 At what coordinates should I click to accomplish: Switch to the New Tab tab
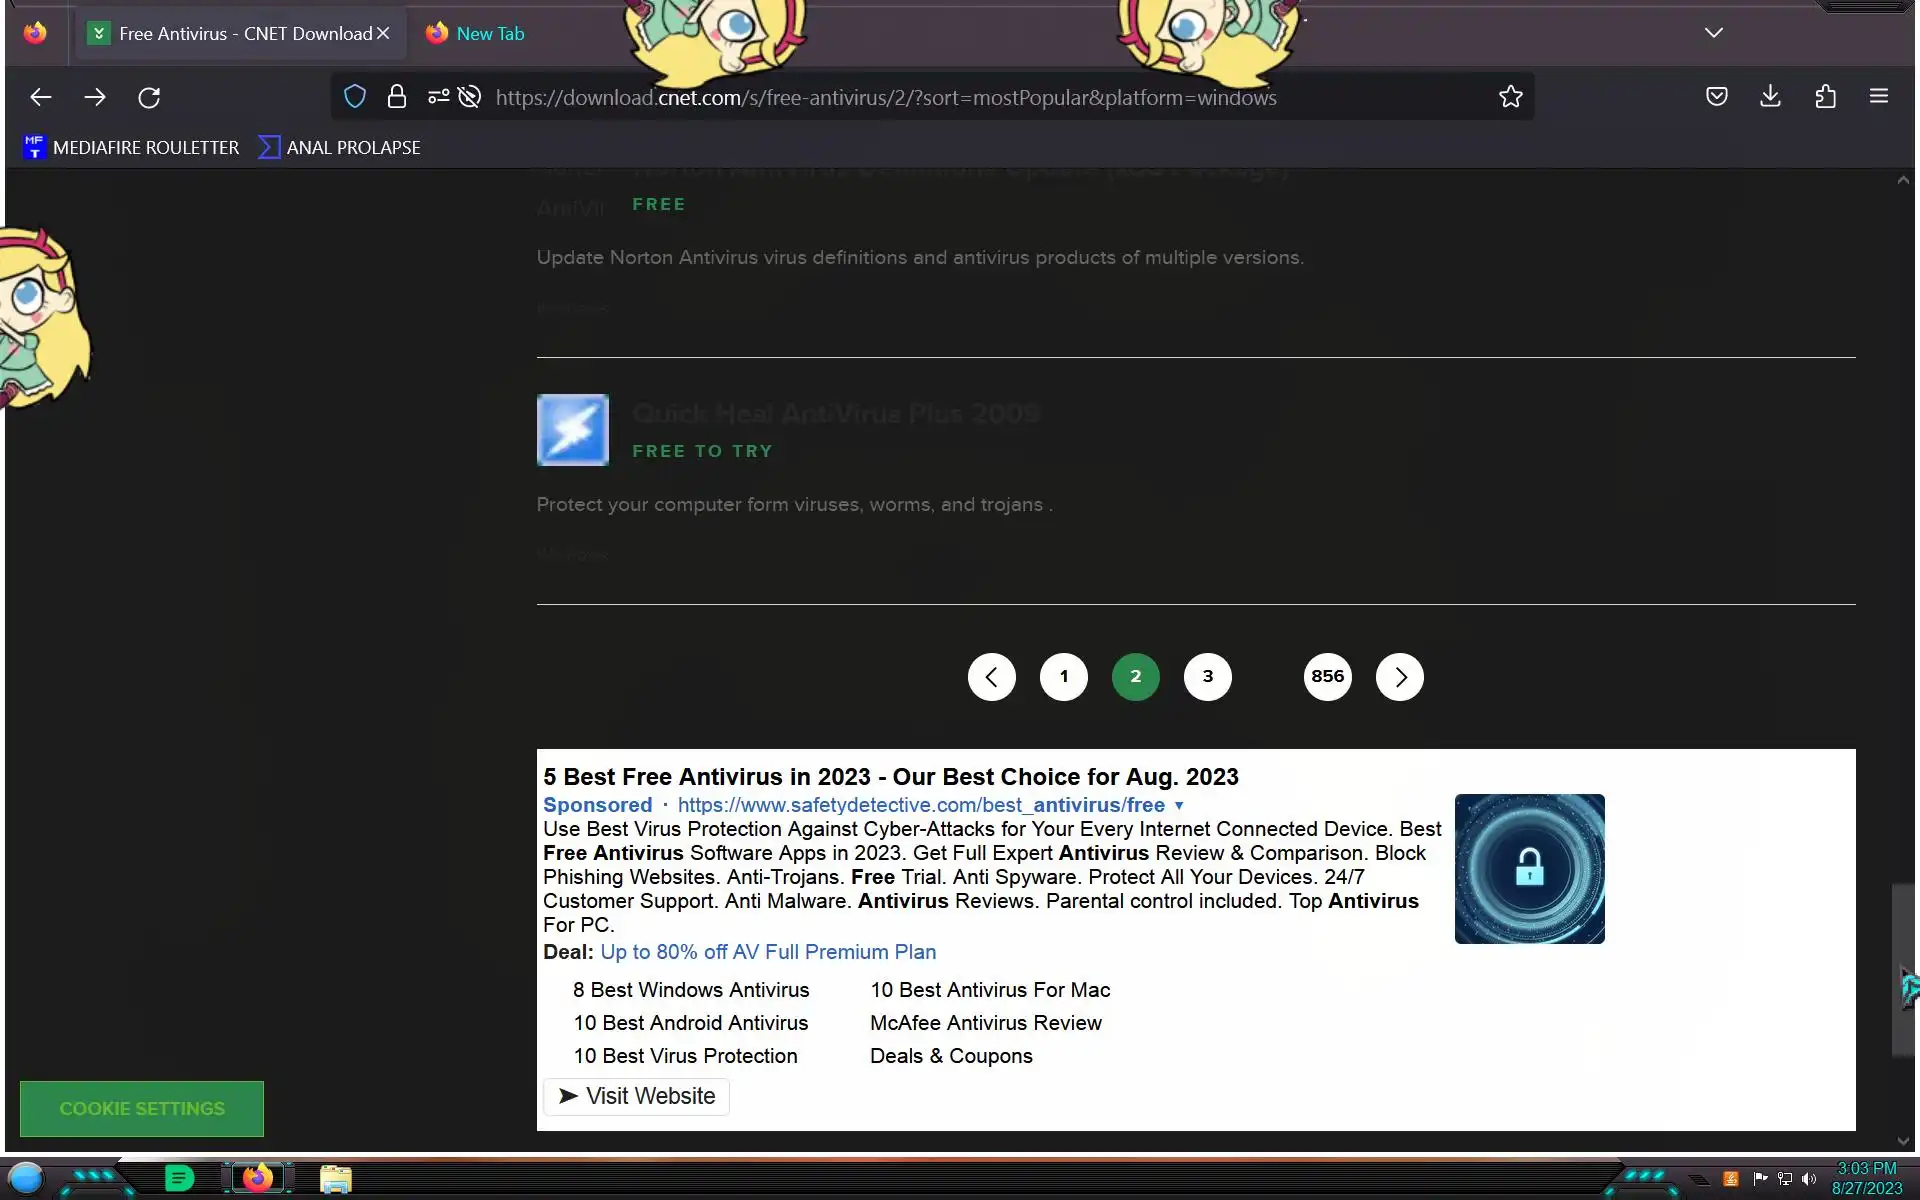click(489, 33)
